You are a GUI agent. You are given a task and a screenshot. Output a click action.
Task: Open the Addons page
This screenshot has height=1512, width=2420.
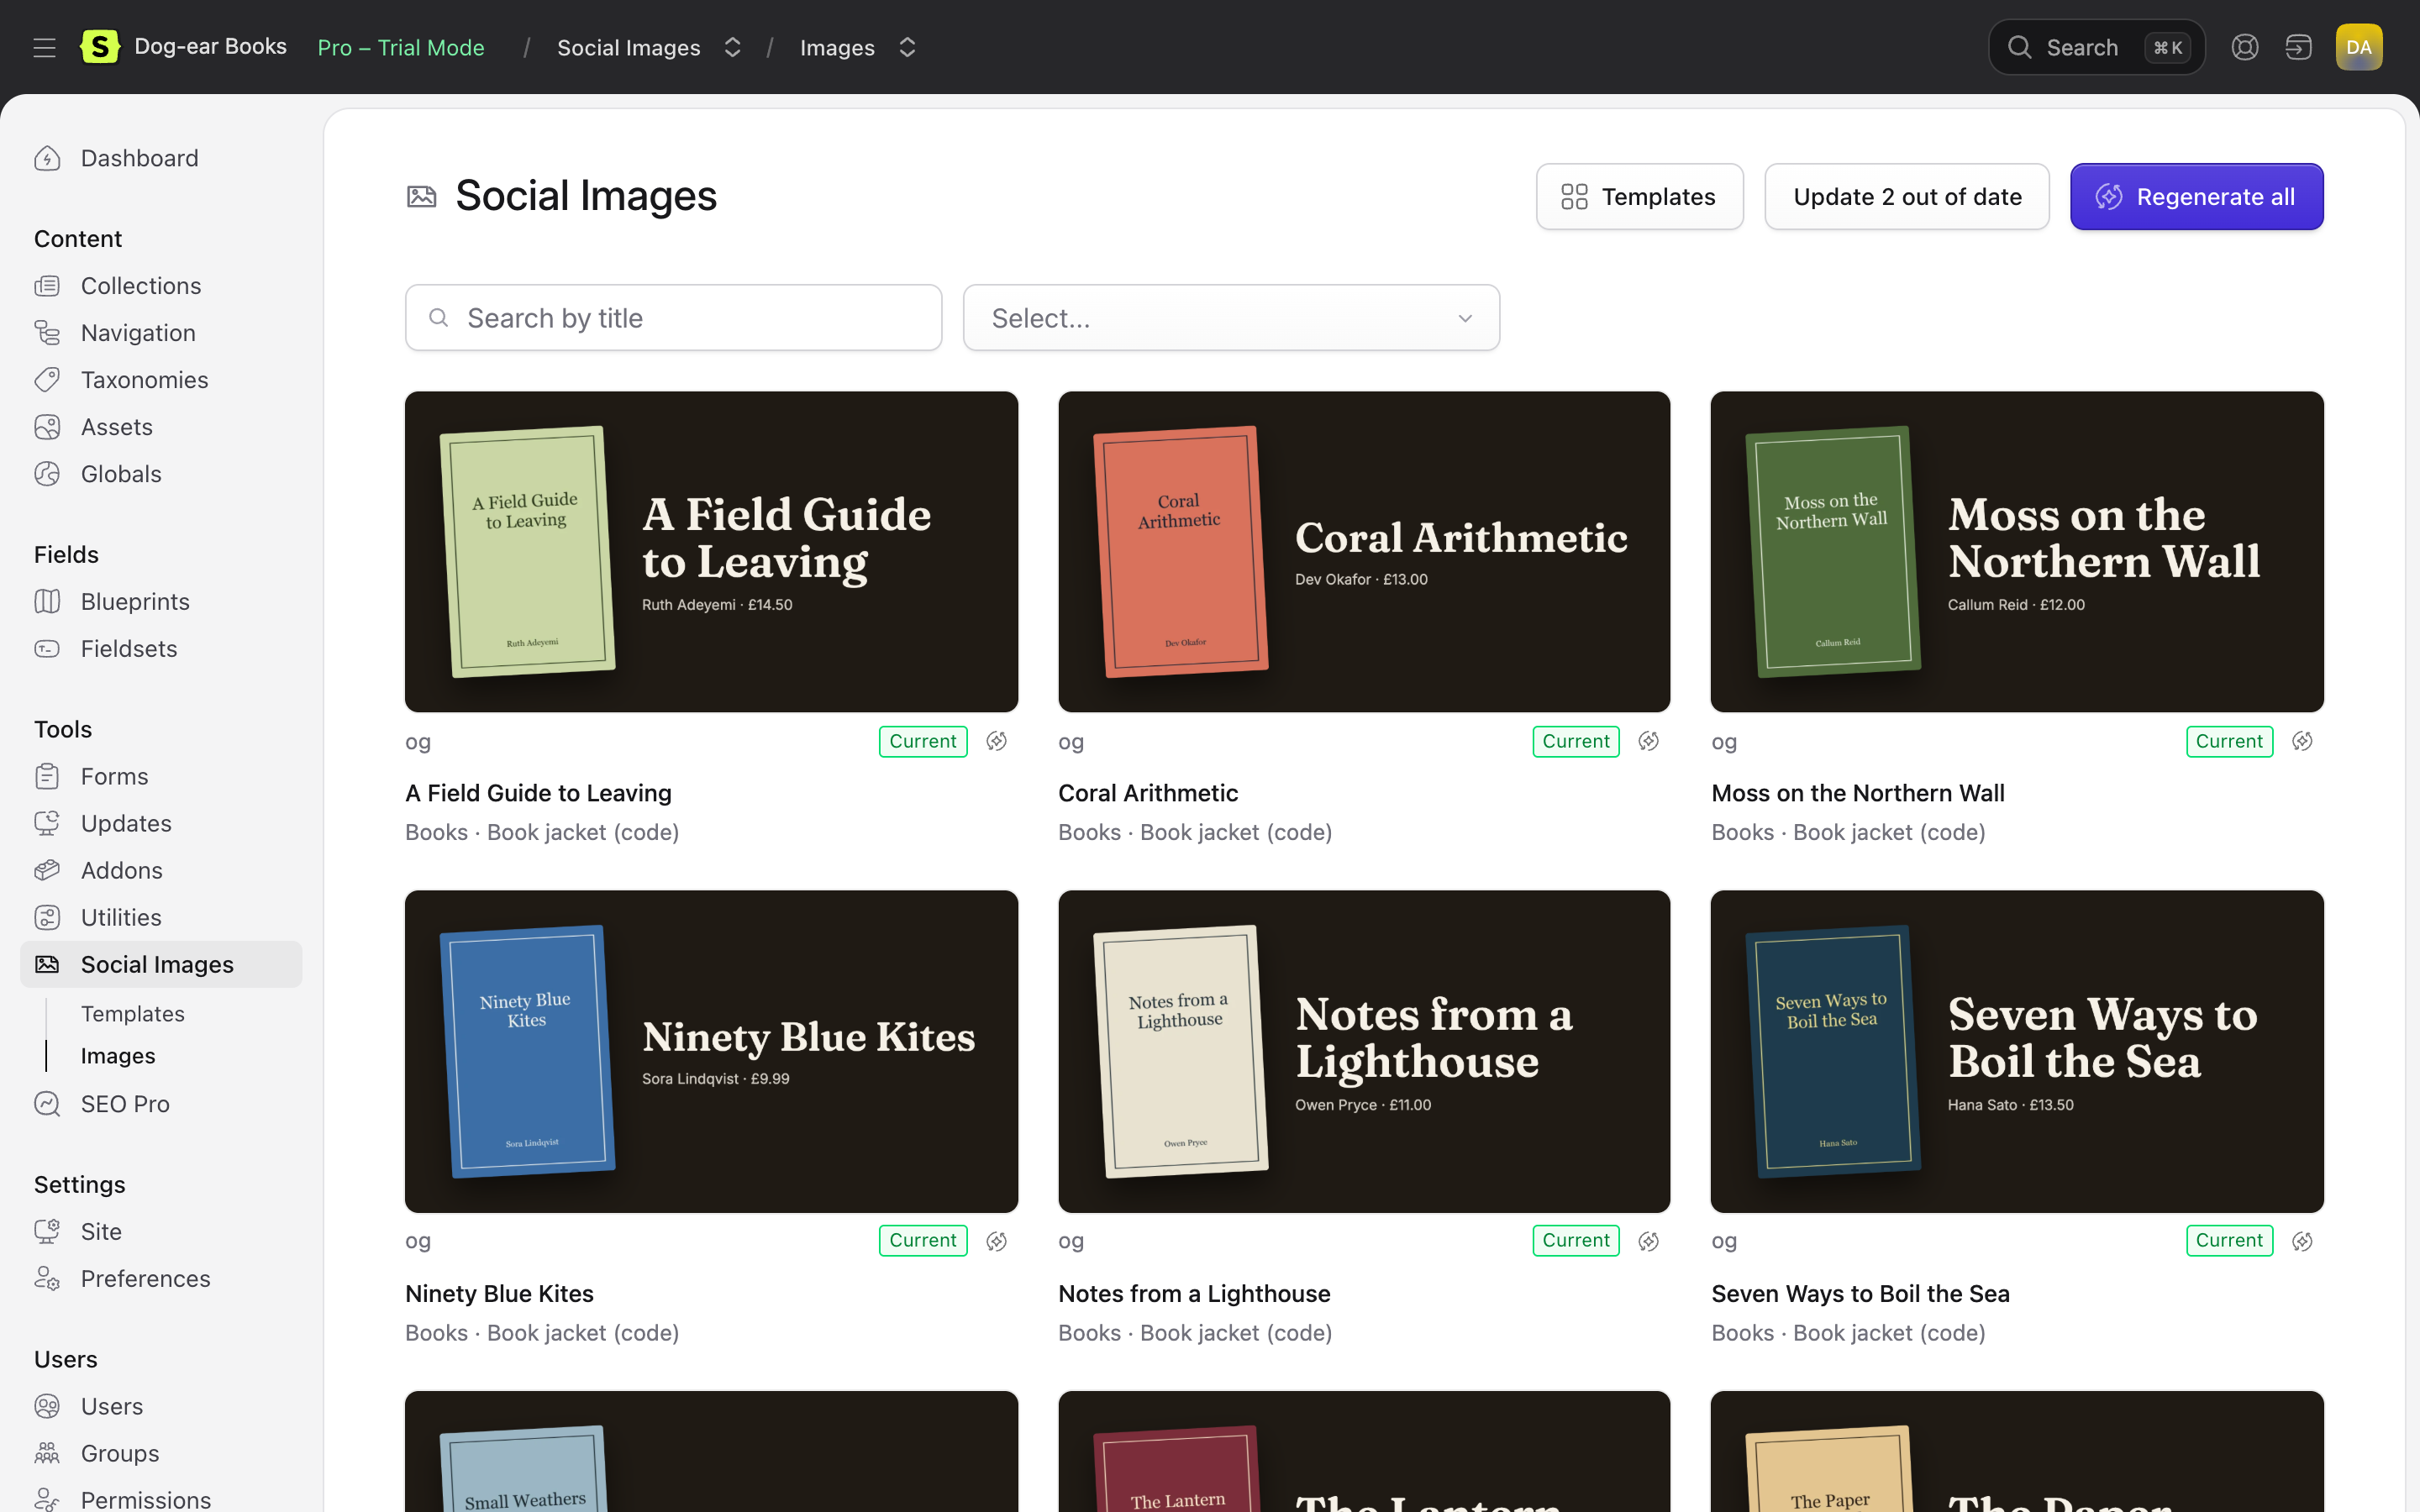[x=161, y=871]
